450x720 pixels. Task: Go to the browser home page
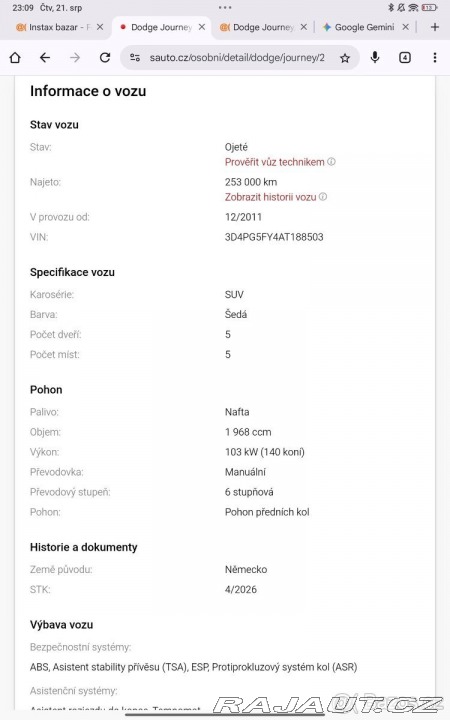(15, 57)
